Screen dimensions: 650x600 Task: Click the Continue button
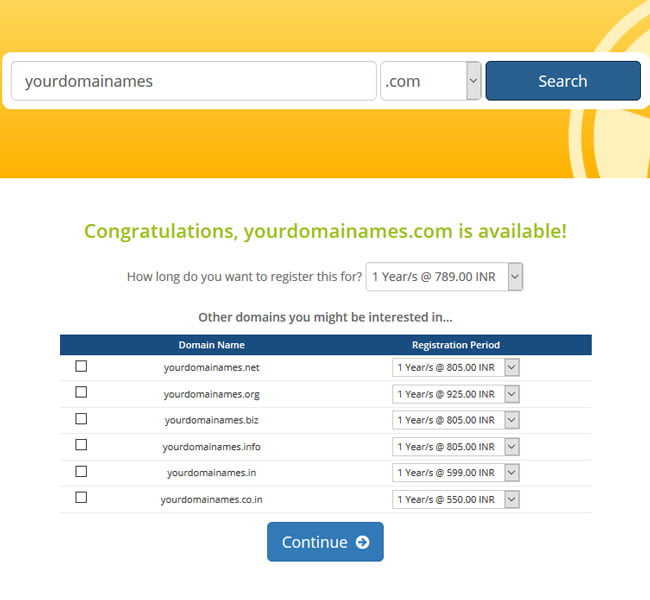click(x=325, y=542)
